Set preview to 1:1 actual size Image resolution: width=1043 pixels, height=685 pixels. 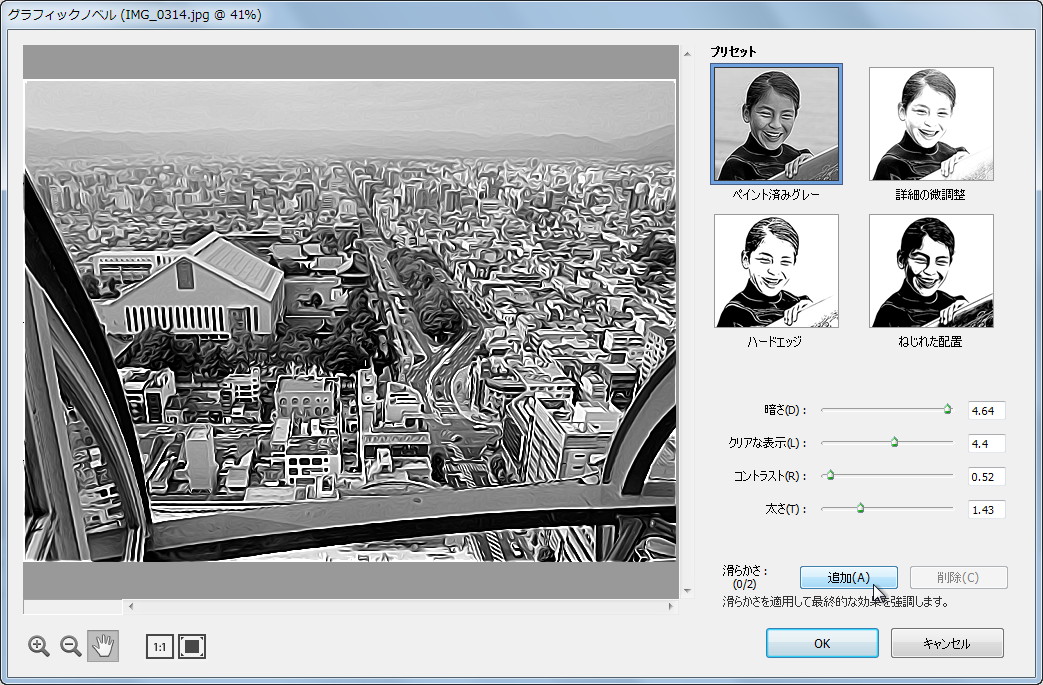point(160,646)
